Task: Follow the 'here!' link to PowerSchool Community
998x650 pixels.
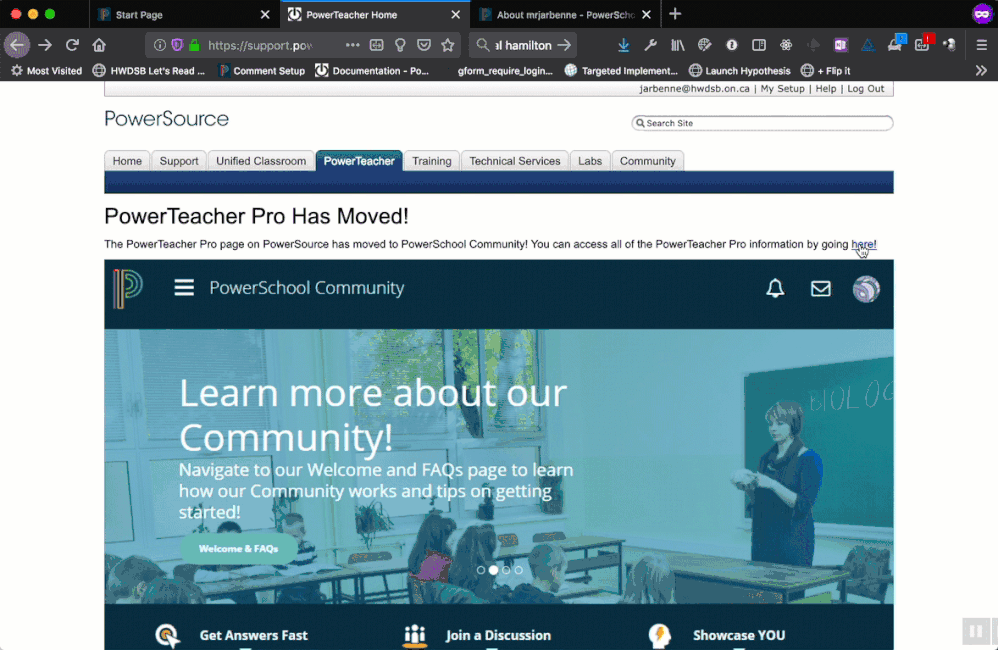Action: [x=864, y=244]
